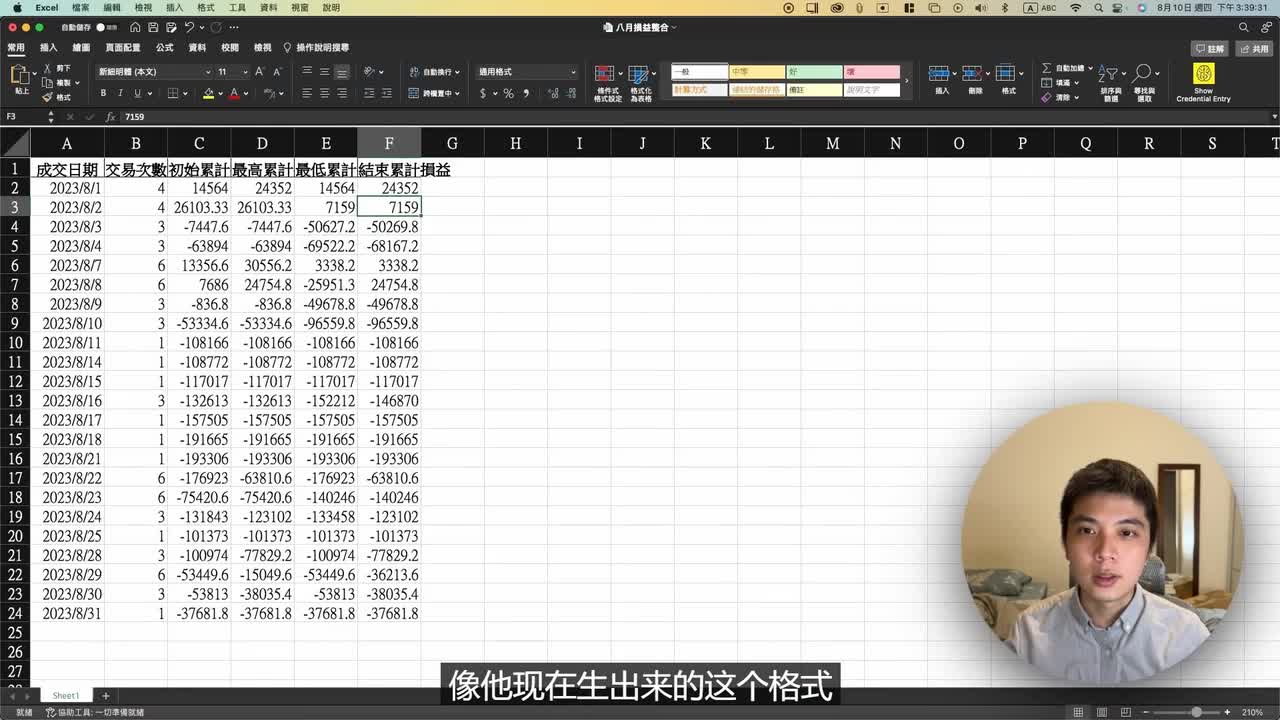
Task: Click the Show Credential Entry icon
Action: 1203,75
